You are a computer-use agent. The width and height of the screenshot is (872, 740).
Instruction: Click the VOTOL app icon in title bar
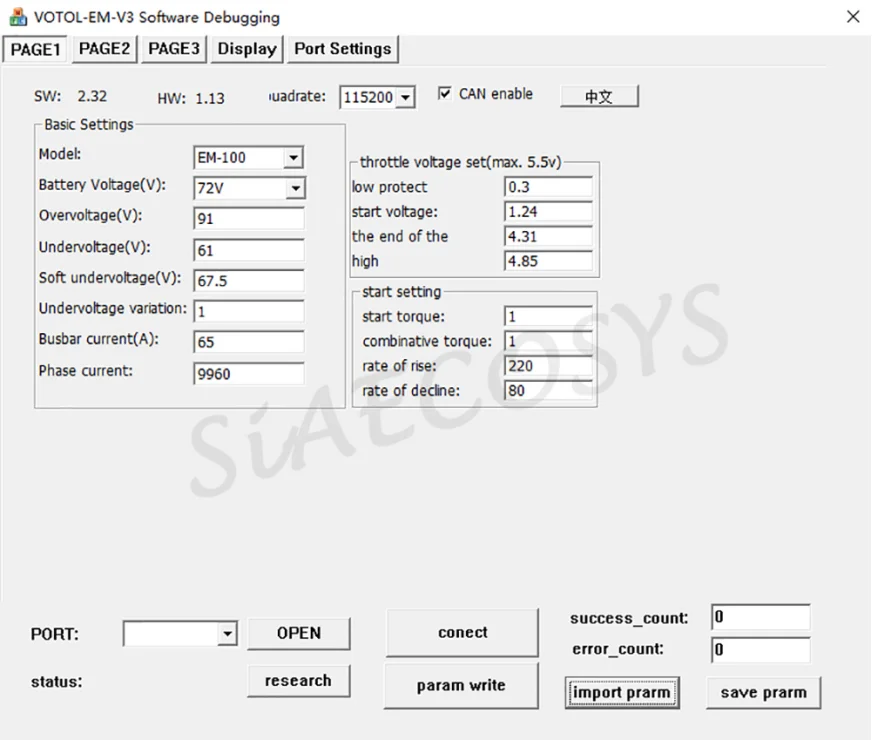point(18,17)
